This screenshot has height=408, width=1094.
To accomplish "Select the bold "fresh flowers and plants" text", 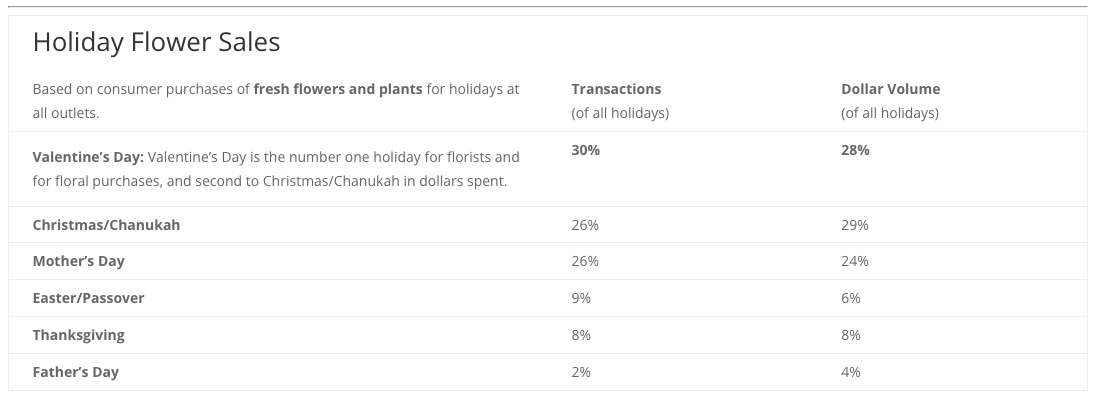I will (x=338, y=89).
